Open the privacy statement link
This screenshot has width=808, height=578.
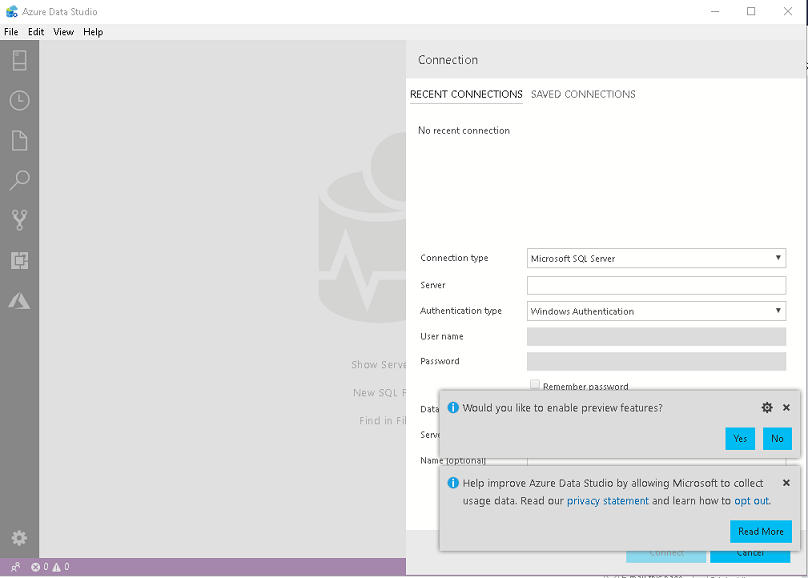pos(608,501)
